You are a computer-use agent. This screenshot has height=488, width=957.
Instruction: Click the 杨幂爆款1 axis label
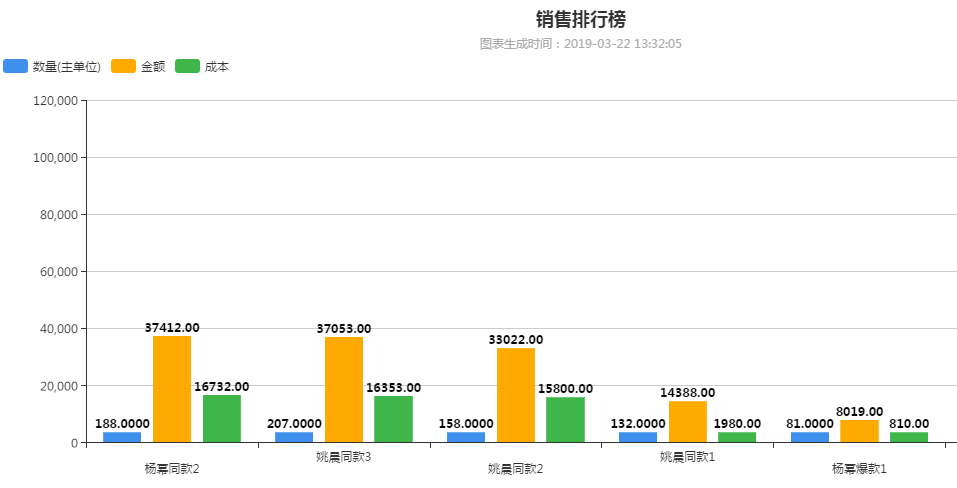click(x=859, y=469)
